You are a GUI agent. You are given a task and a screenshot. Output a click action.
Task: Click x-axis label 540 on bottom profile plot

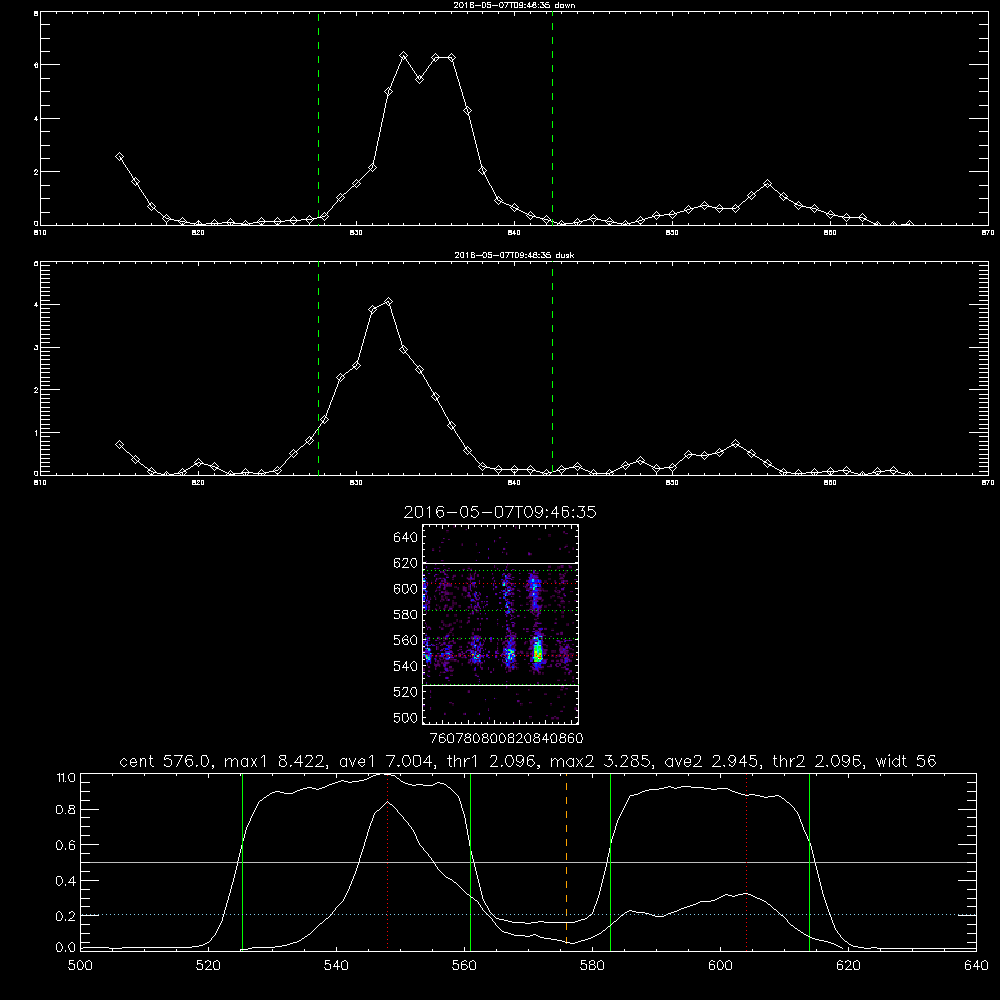click(x=336, y=966)
